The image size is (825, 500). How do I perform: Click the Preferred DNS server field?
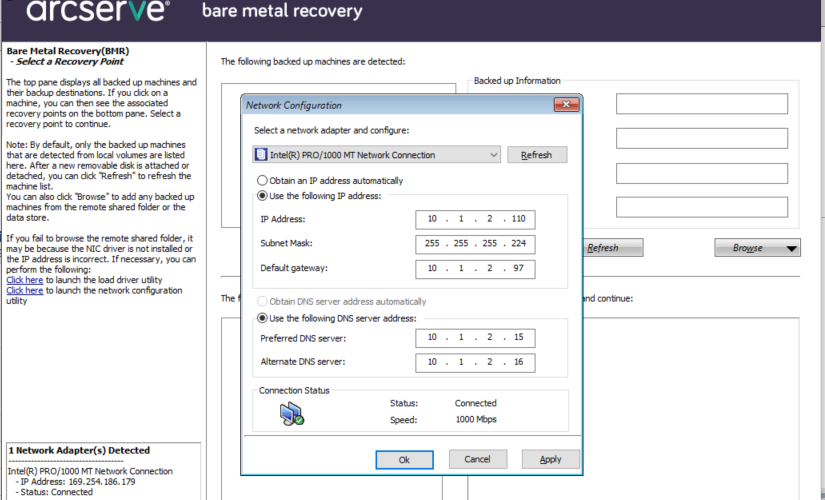pos(475,338)
